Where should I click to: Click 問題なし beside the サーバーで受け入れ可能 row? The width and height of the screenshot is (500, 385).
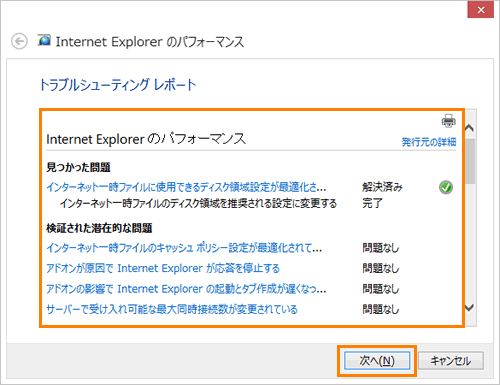(x=381, y=309)
